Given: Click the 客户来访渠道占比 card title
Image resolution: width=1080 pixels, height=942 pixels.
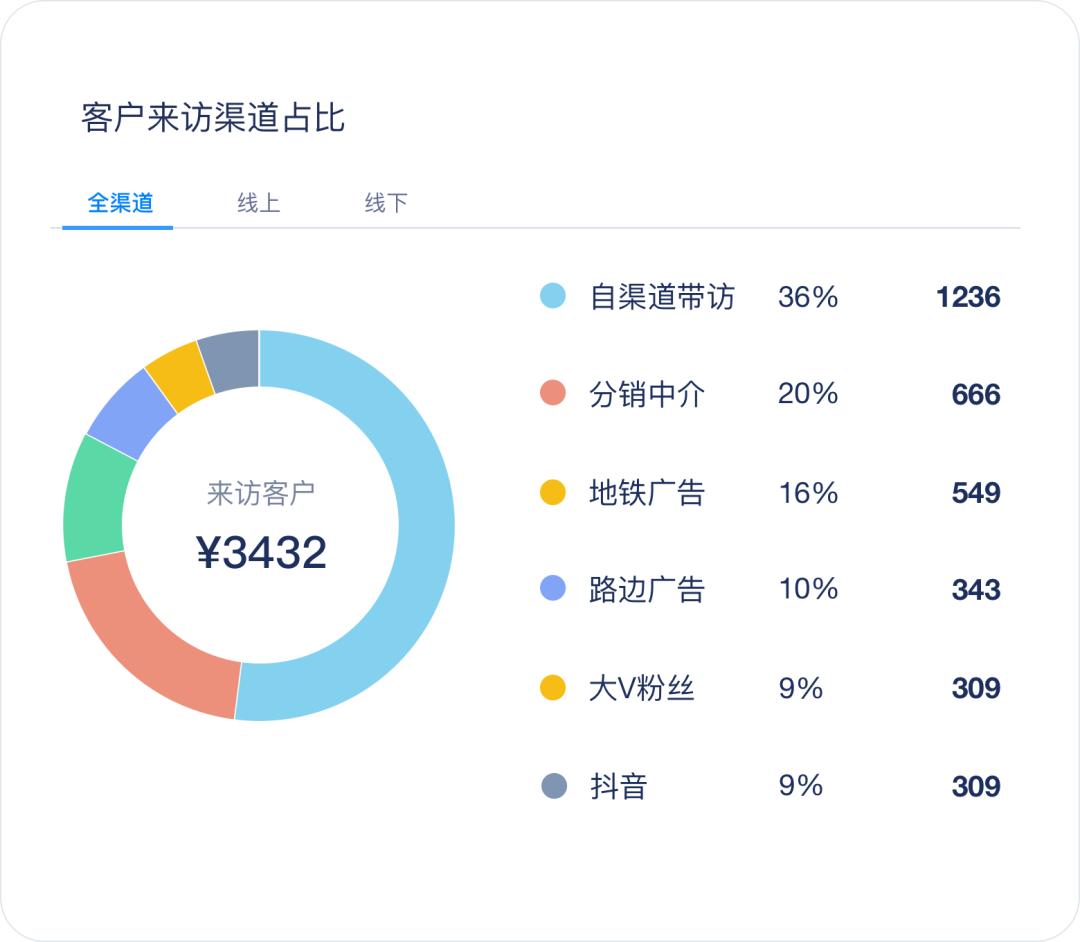Looking at the screenshot, I should click(213, 117).
